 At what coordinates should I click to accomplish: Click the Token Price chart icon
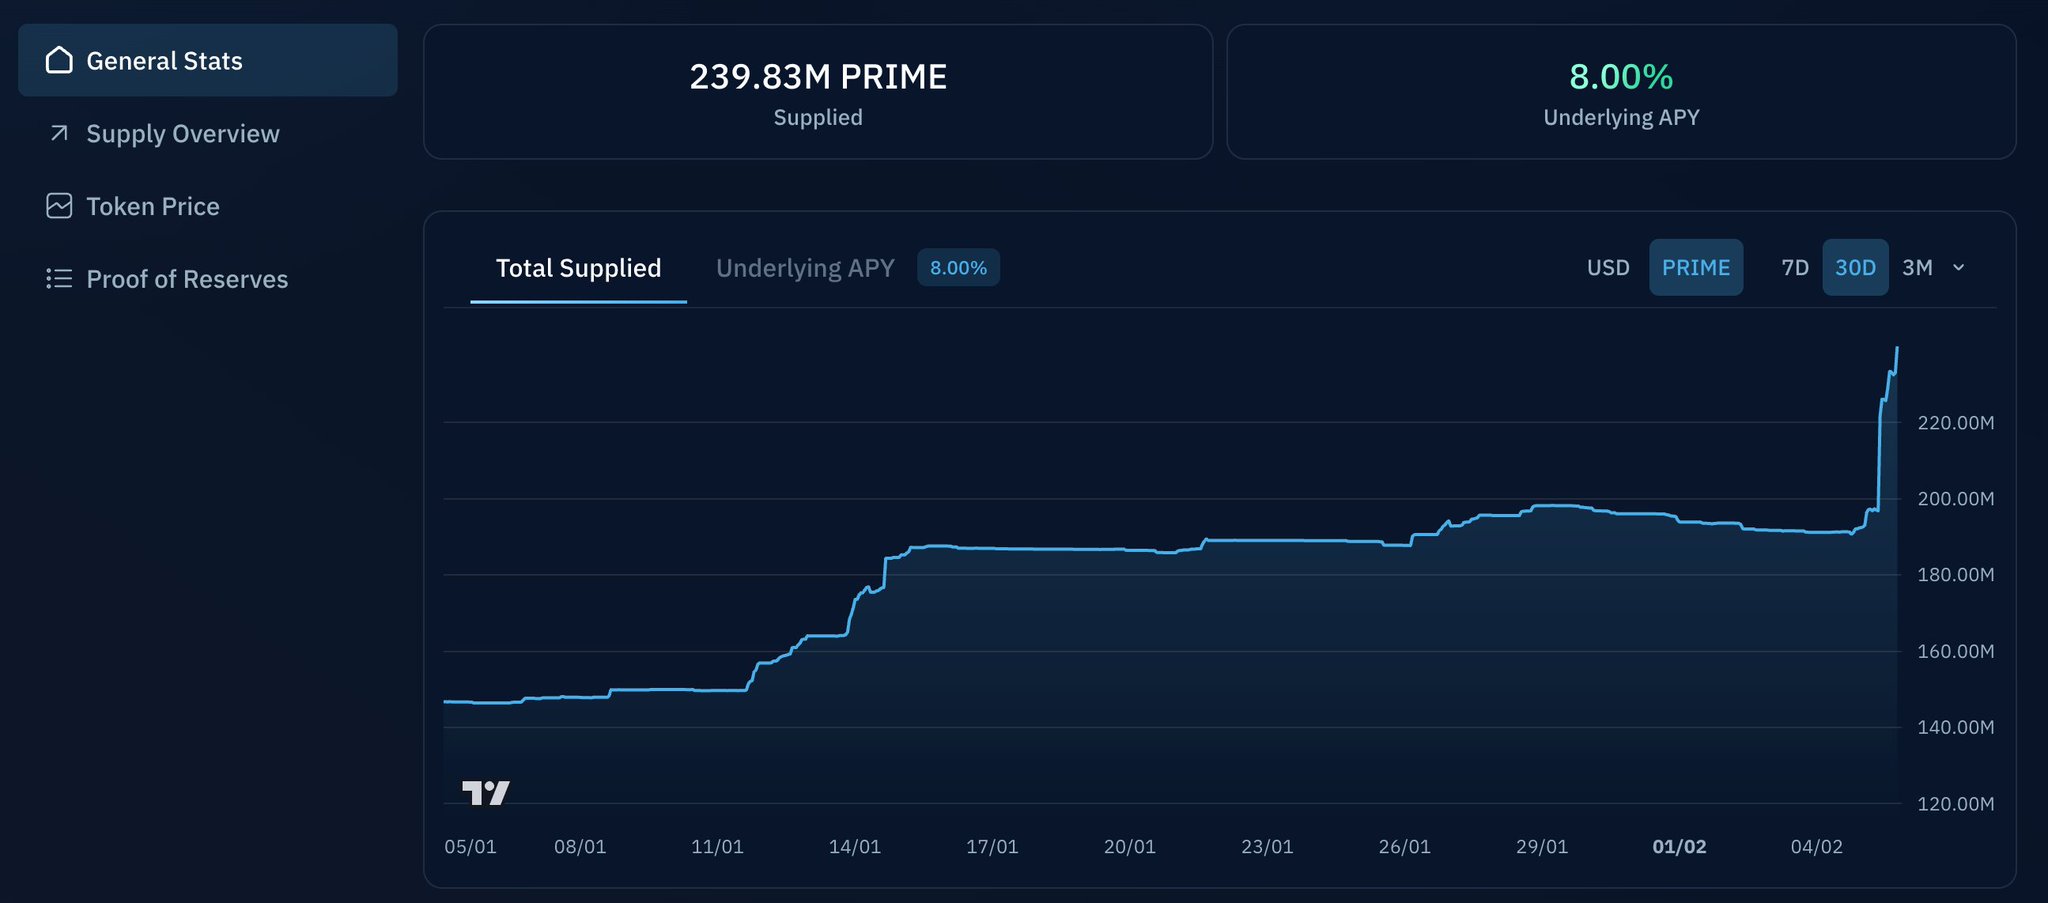(x=59, y=206)
